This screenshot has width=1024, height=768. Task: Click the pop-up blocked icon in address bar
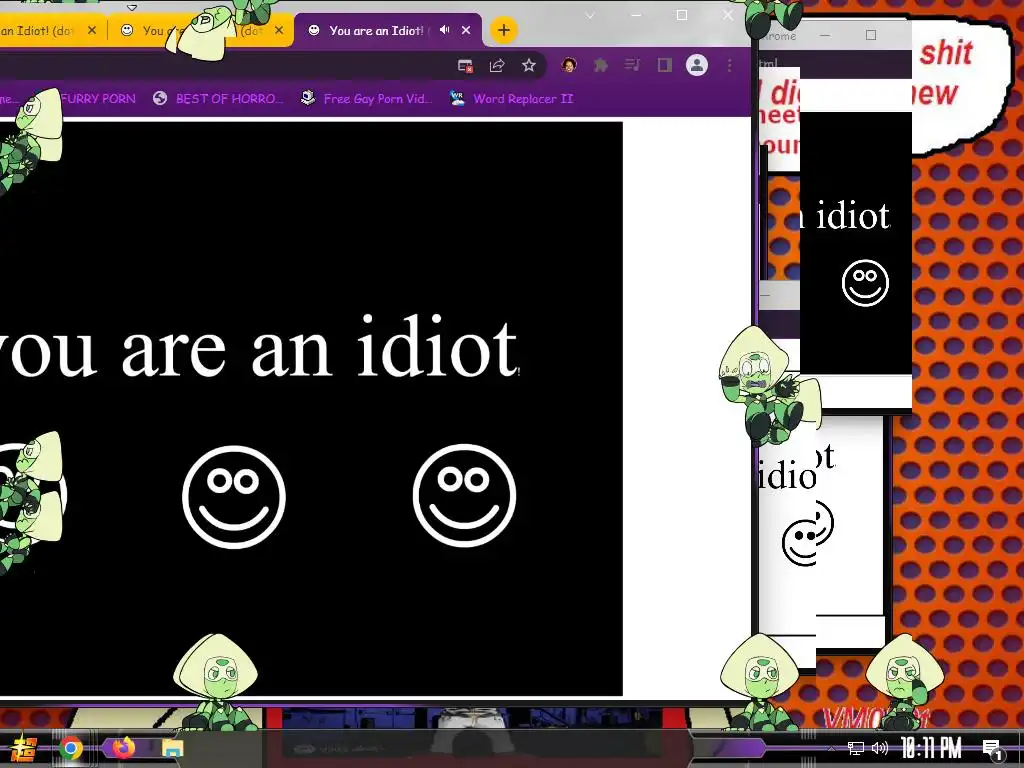[465, 65]
